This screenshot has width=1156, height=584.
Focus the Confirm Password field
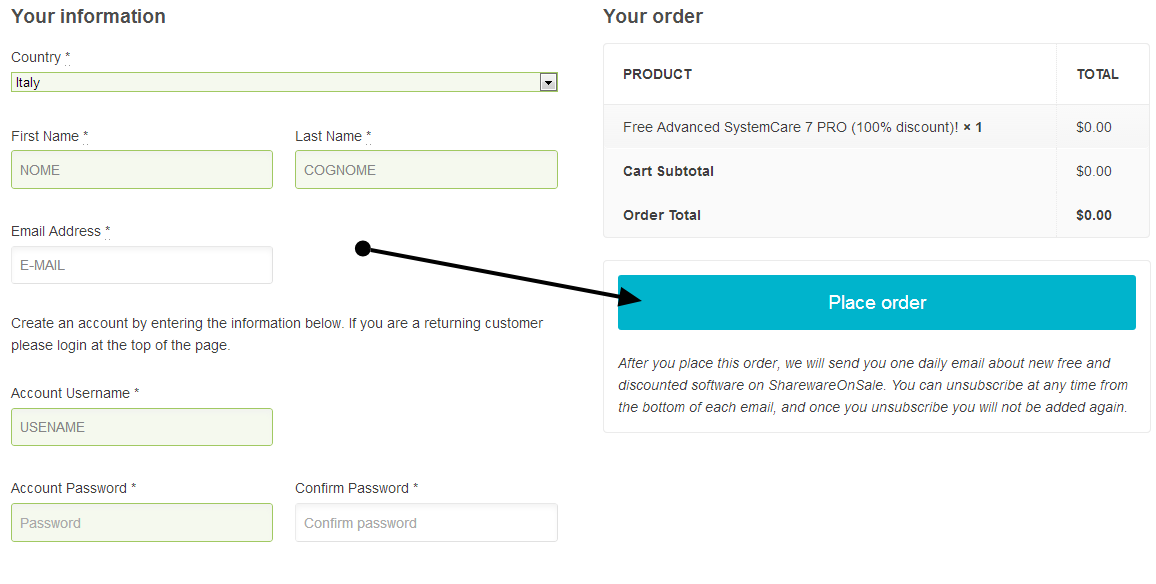pos(426,523)
